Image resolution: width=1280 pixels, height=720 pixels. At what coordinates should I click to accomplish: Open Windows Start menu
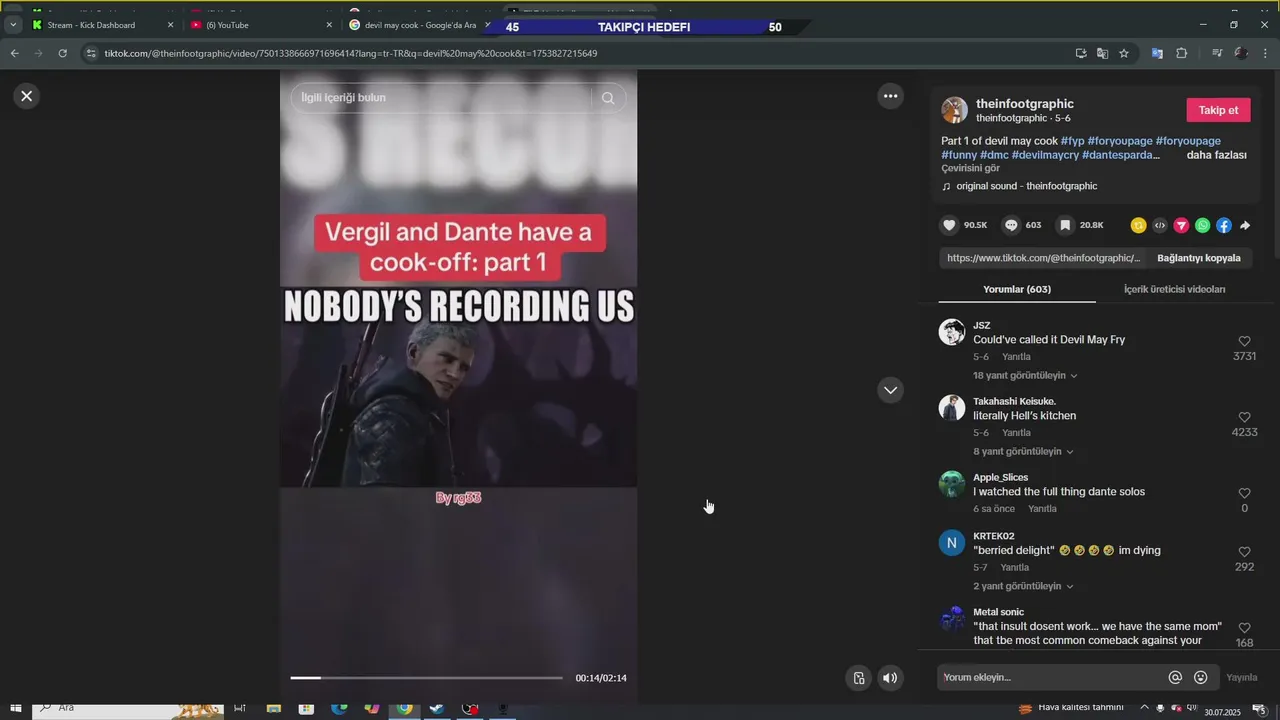(15, 709)
